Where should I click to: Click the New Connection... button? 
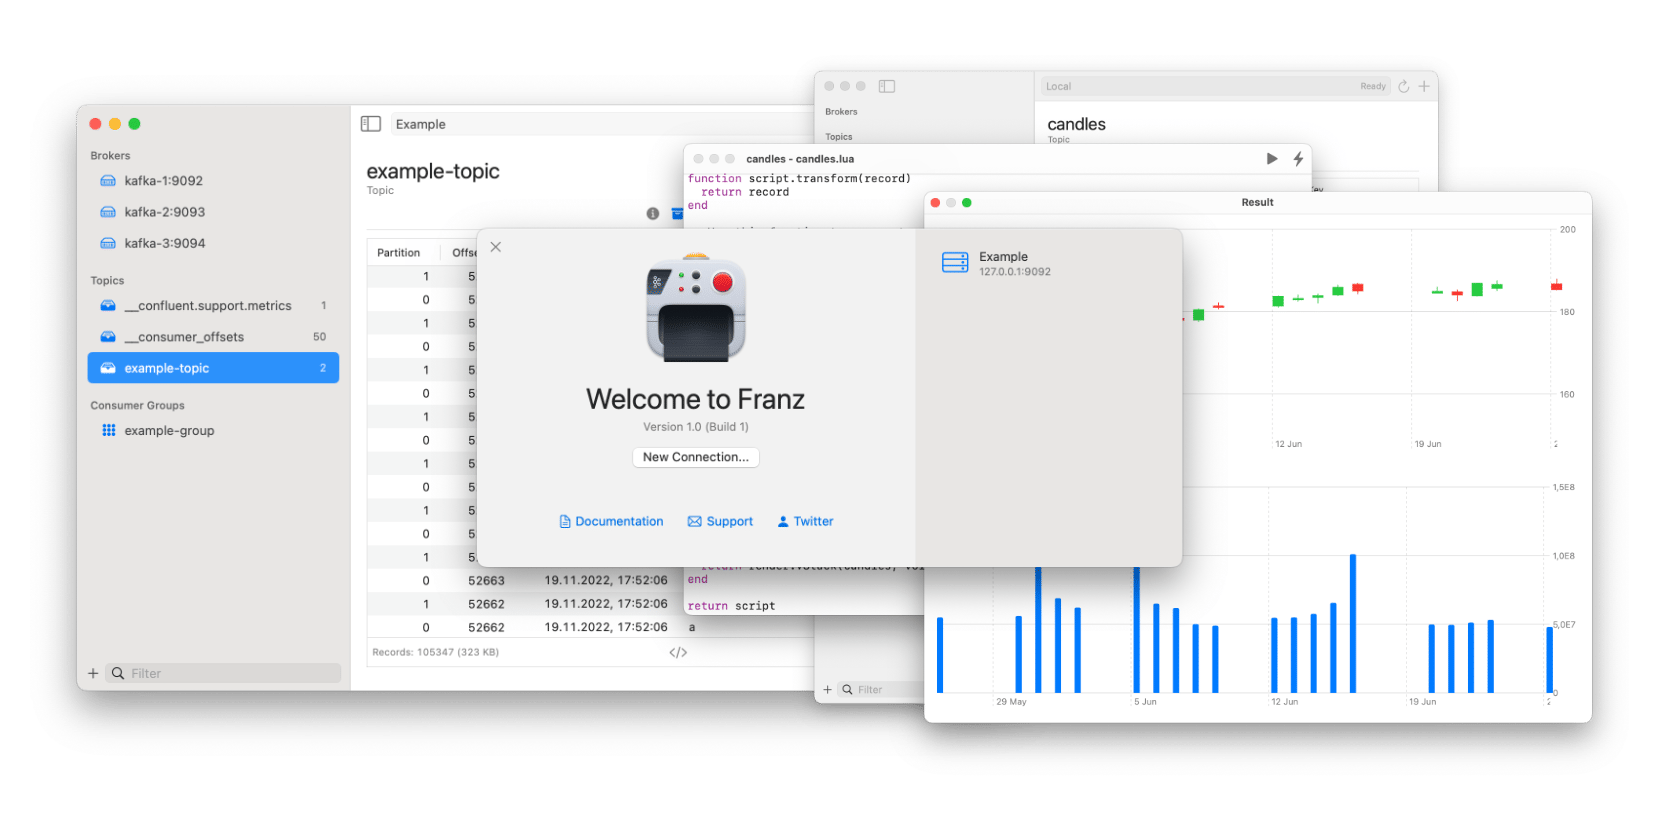point(696,457)
